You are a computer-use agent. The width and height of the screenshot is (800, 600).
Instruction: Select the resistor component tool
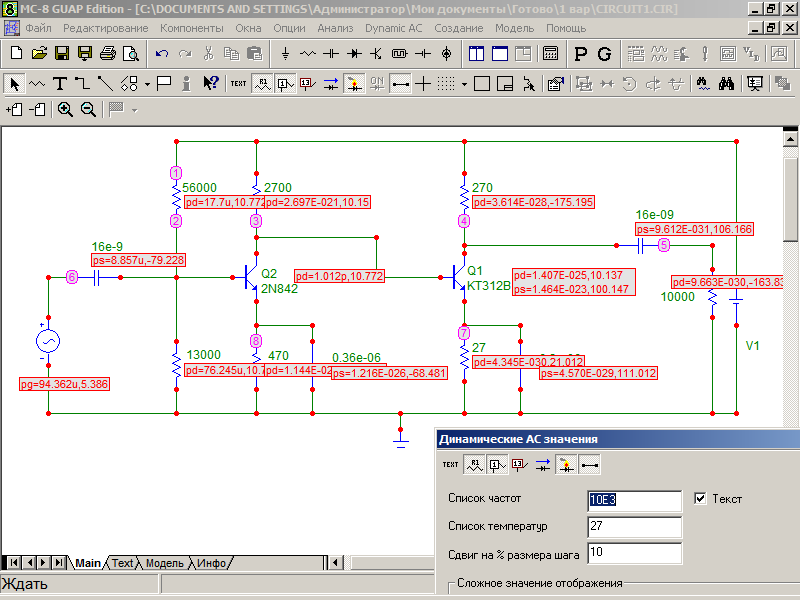pos(308,52)
